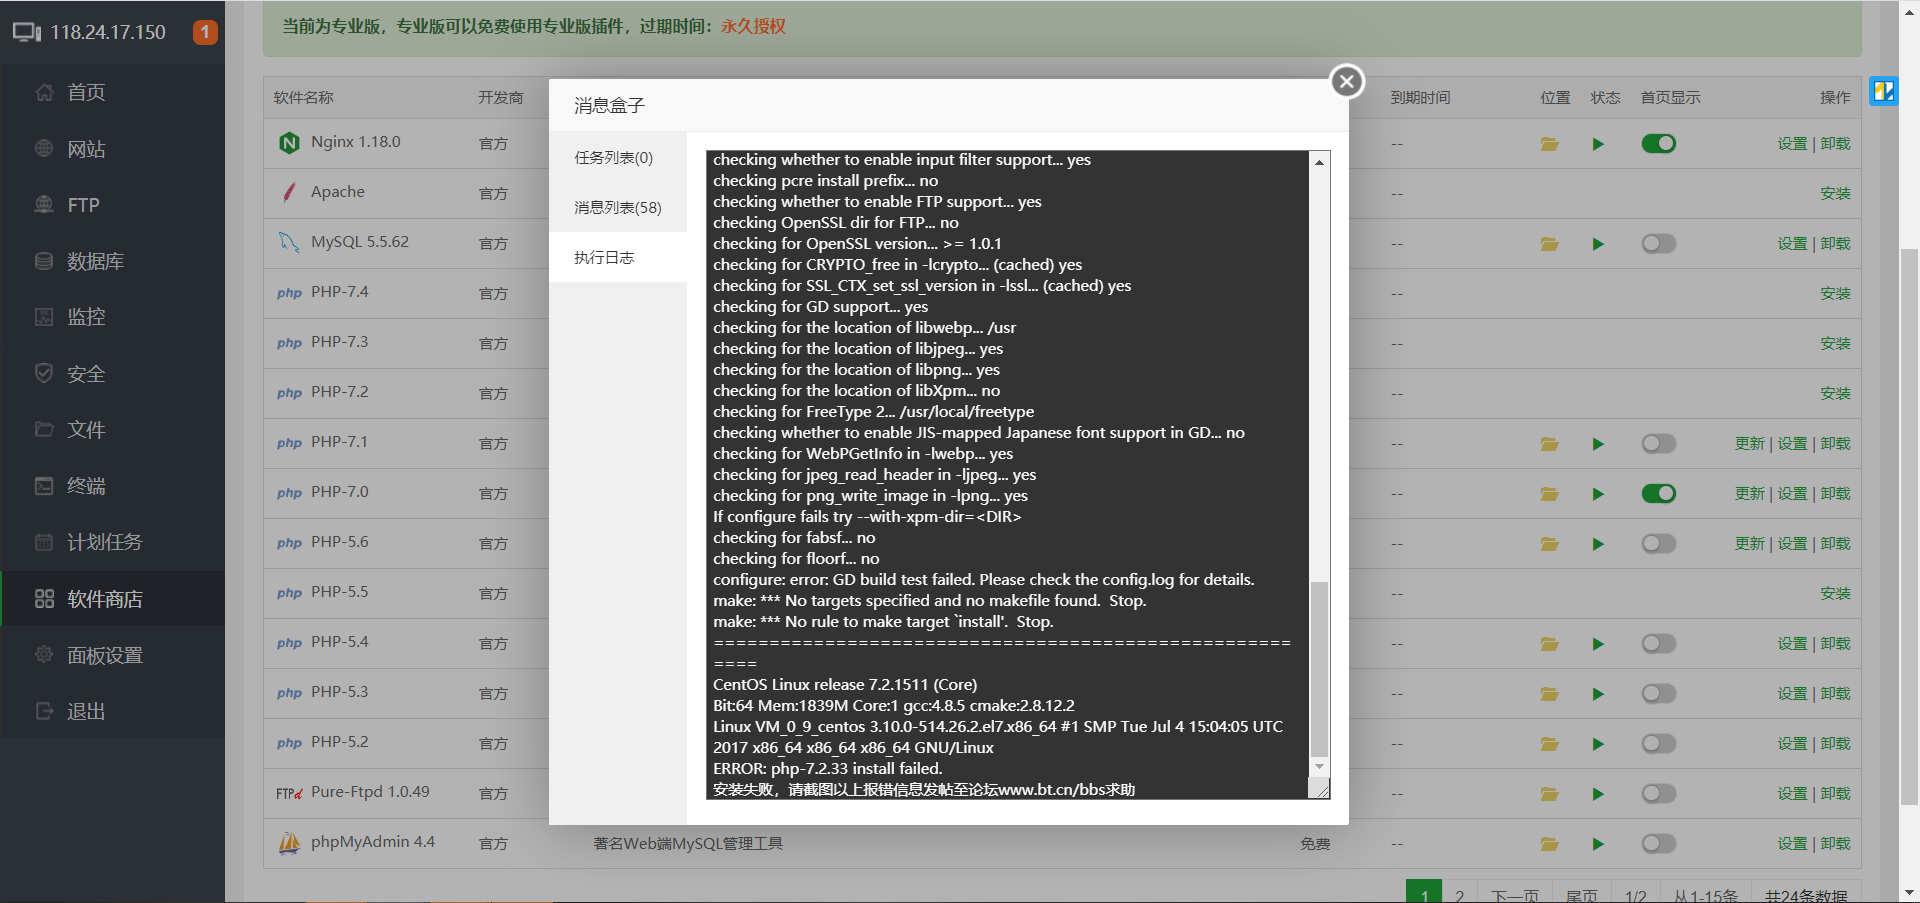Toggle homepage display for Nginx 1.18.0

(x=1658, y=143)
